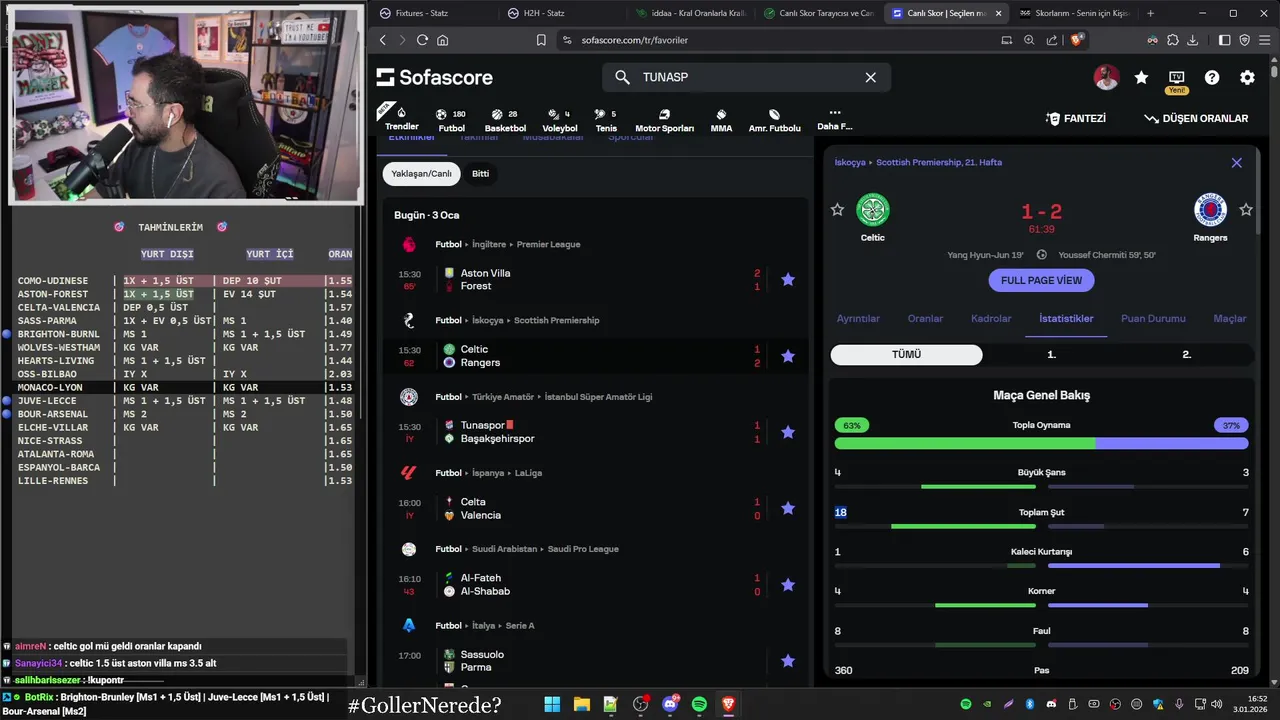
Task: Unfavorite Sassuolo vs Parma match
Action: click(x=788, y=661)
